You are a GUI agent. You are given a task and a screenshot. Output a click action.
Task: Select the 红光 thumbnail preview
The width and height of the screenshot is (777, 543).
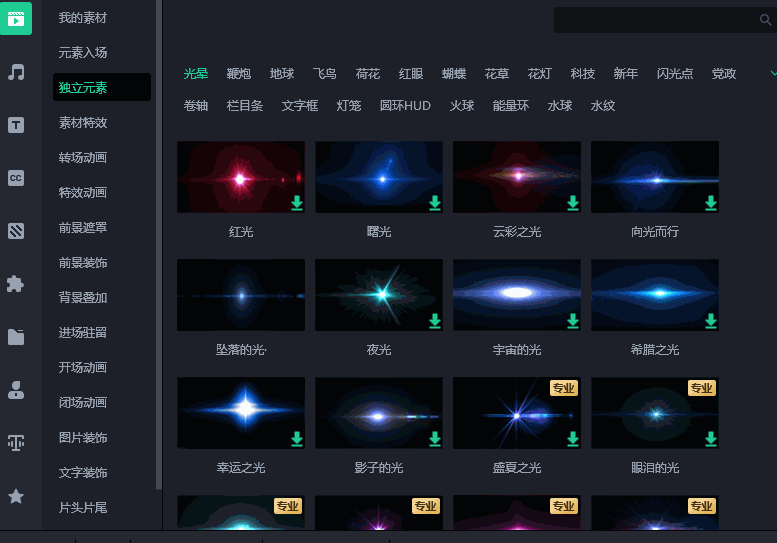(x=241, y=177)
